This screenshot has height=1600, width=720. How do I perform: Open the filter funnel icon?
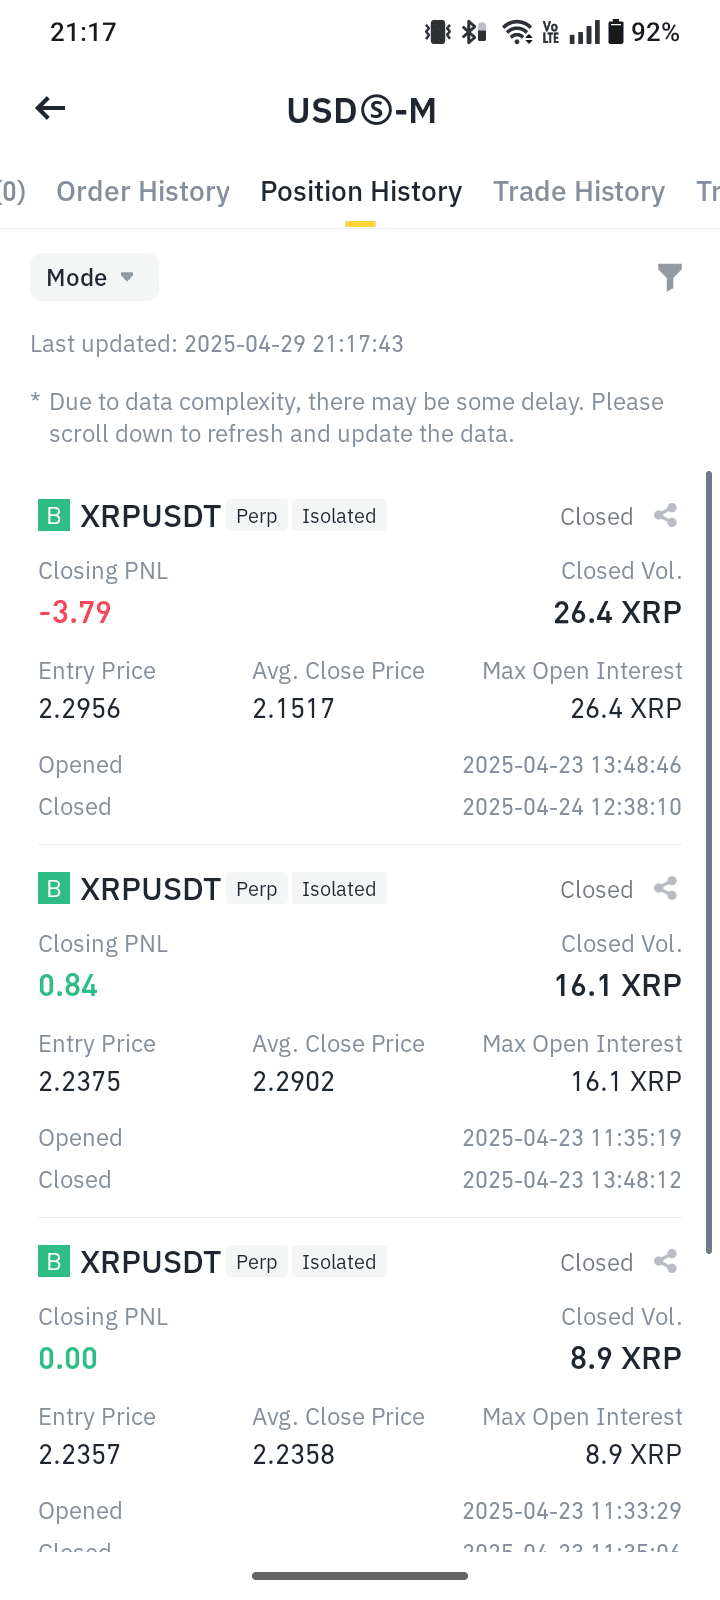click(x=670, y=277)
